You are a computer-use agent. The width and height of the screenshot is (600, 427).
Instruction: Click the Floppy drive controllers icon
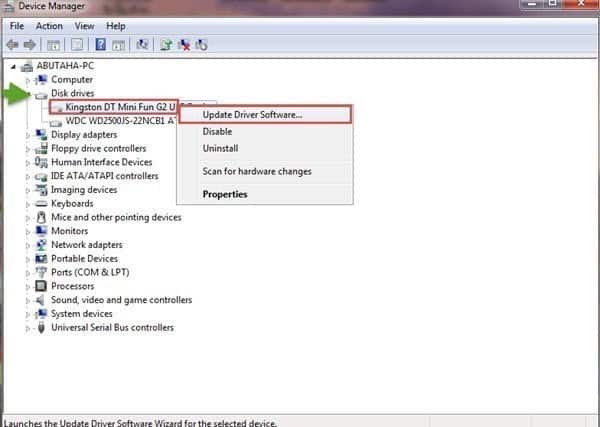(x=41, y=148)
